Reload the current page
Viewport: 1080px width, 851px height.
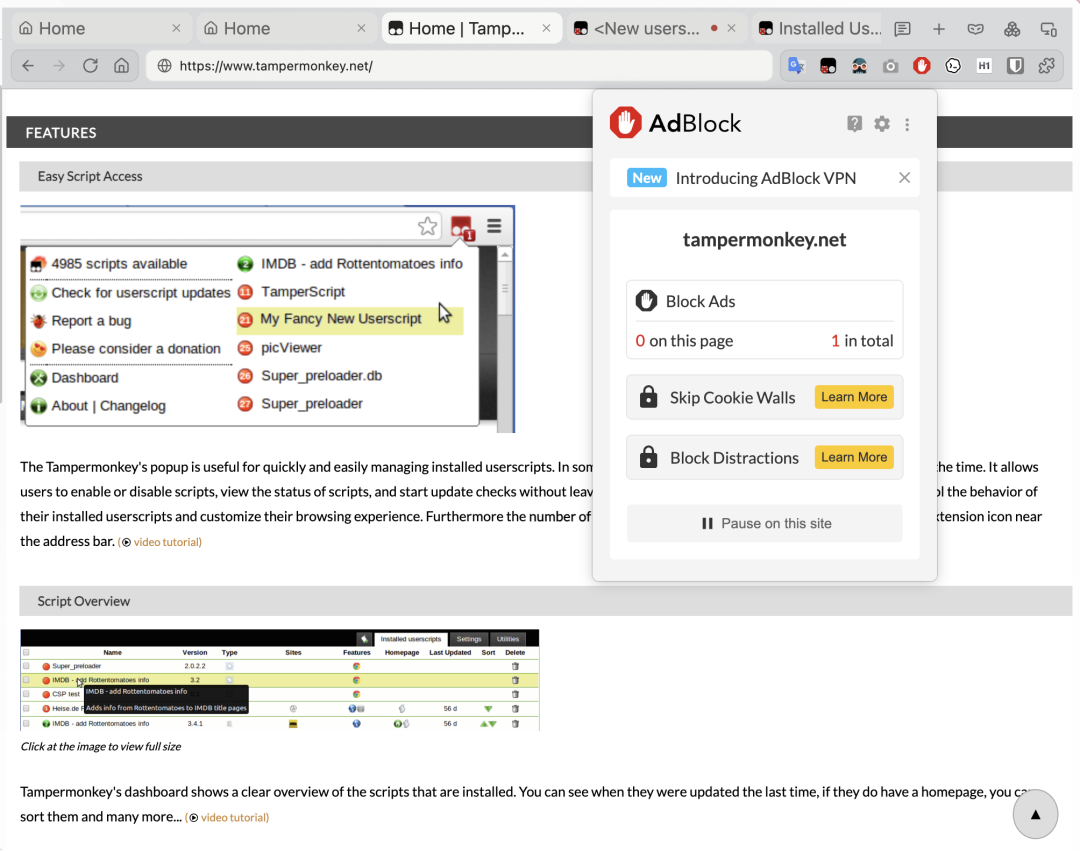[90, 65]
